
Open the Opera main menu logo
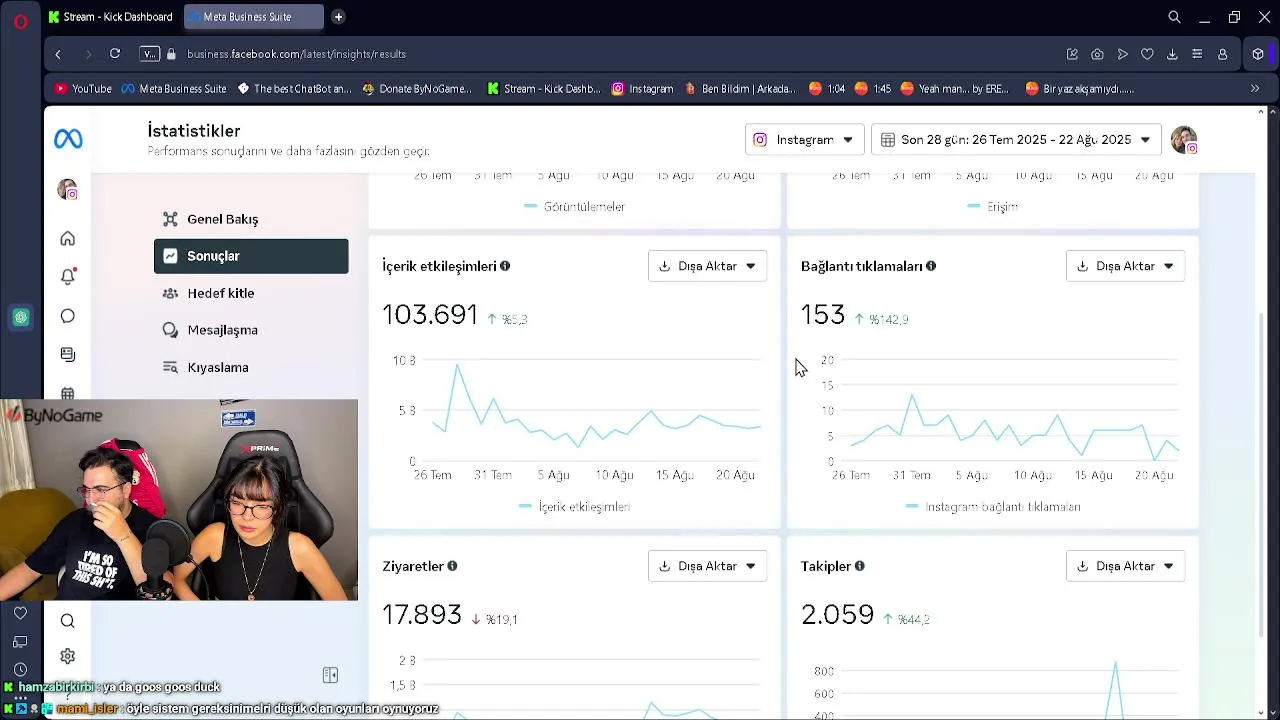[21, 20]
